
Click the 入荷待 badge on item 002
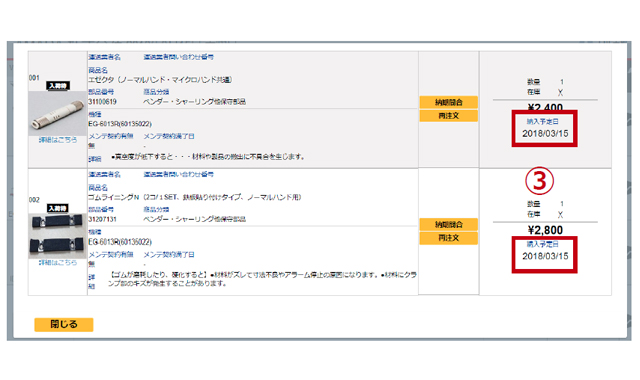[x=58, y=209]
